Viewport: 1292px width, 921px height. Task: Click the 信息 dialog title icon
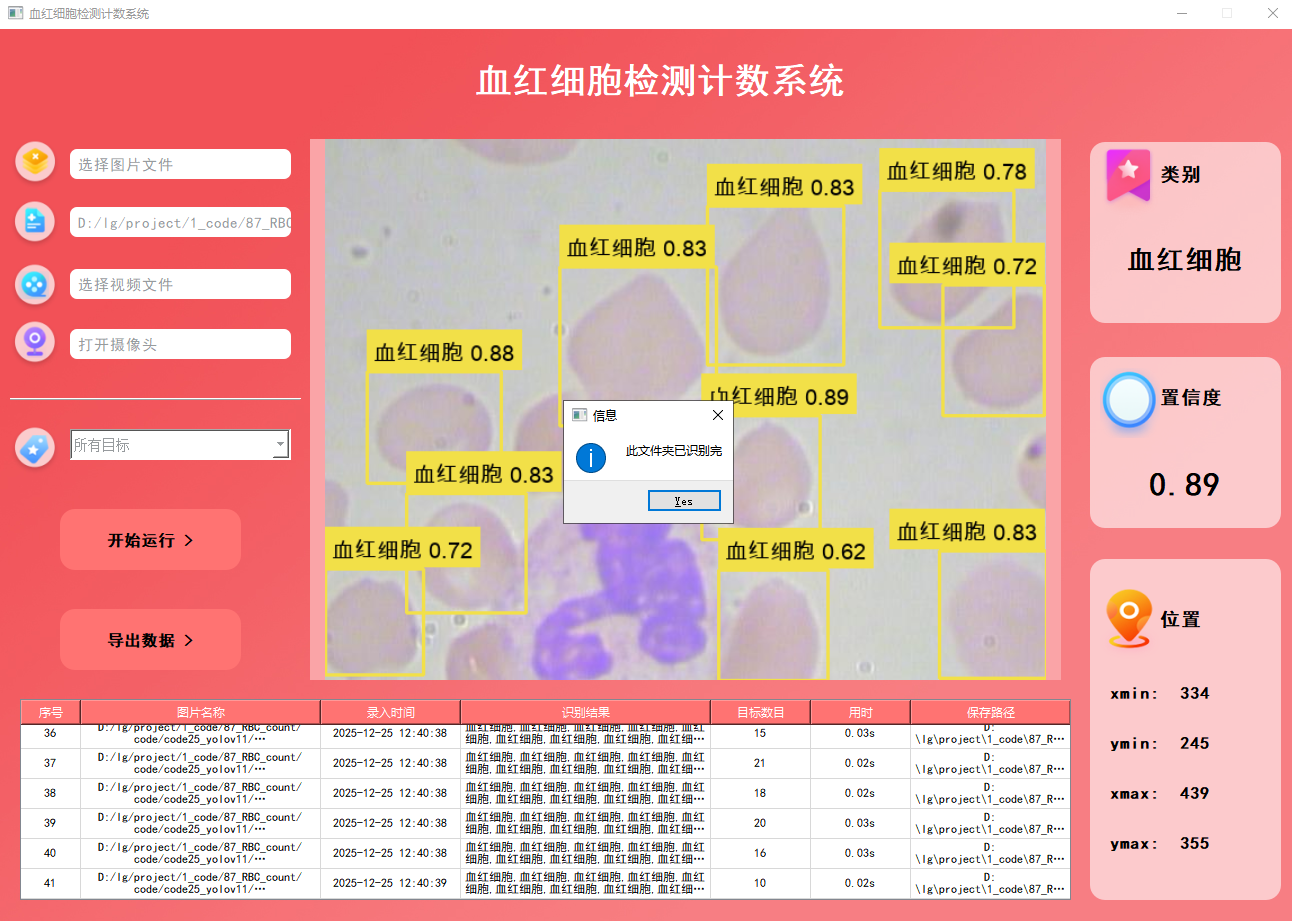579,414
